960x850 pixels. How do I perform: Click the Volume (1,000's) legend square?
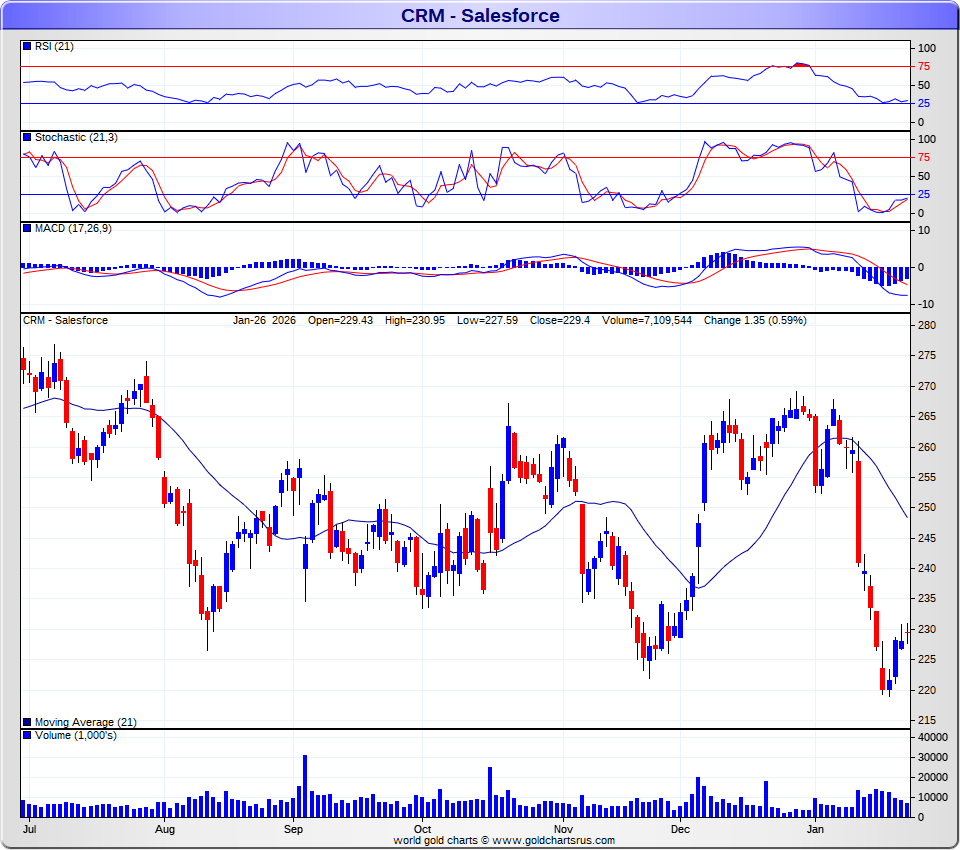click(x=27, y=735)
